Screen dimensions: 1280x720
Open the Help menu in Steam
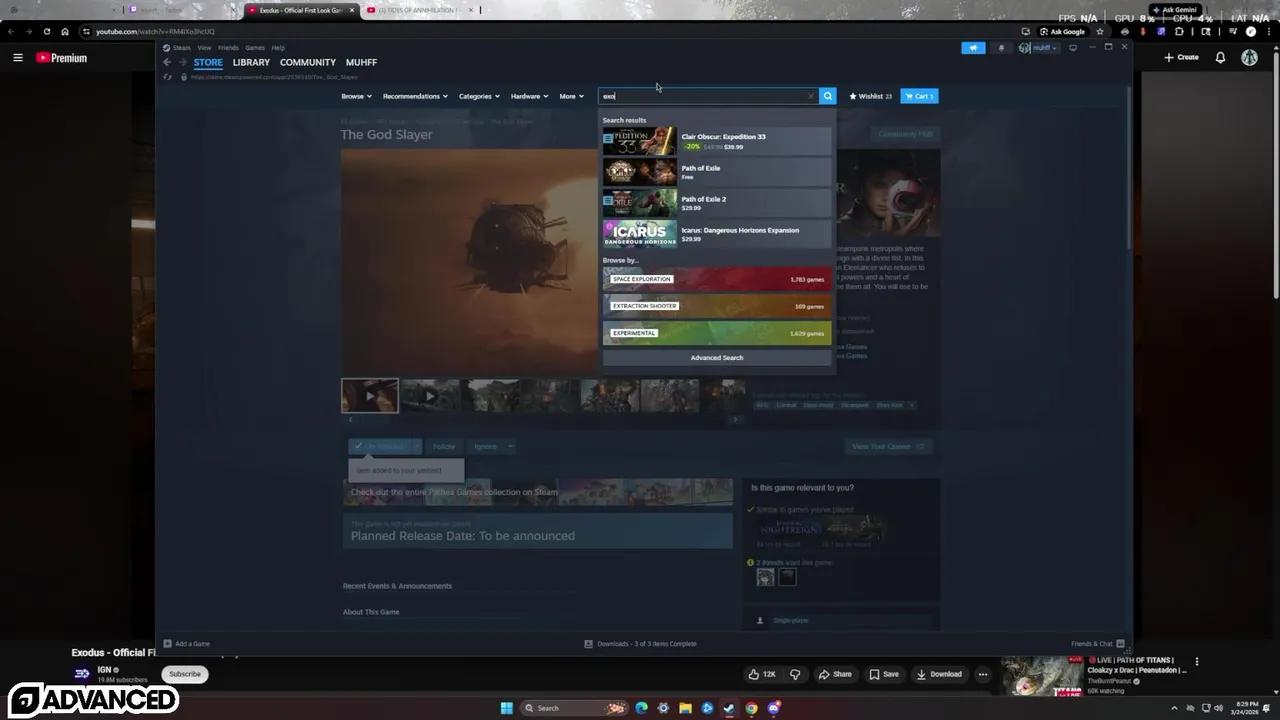coord(278,48)
